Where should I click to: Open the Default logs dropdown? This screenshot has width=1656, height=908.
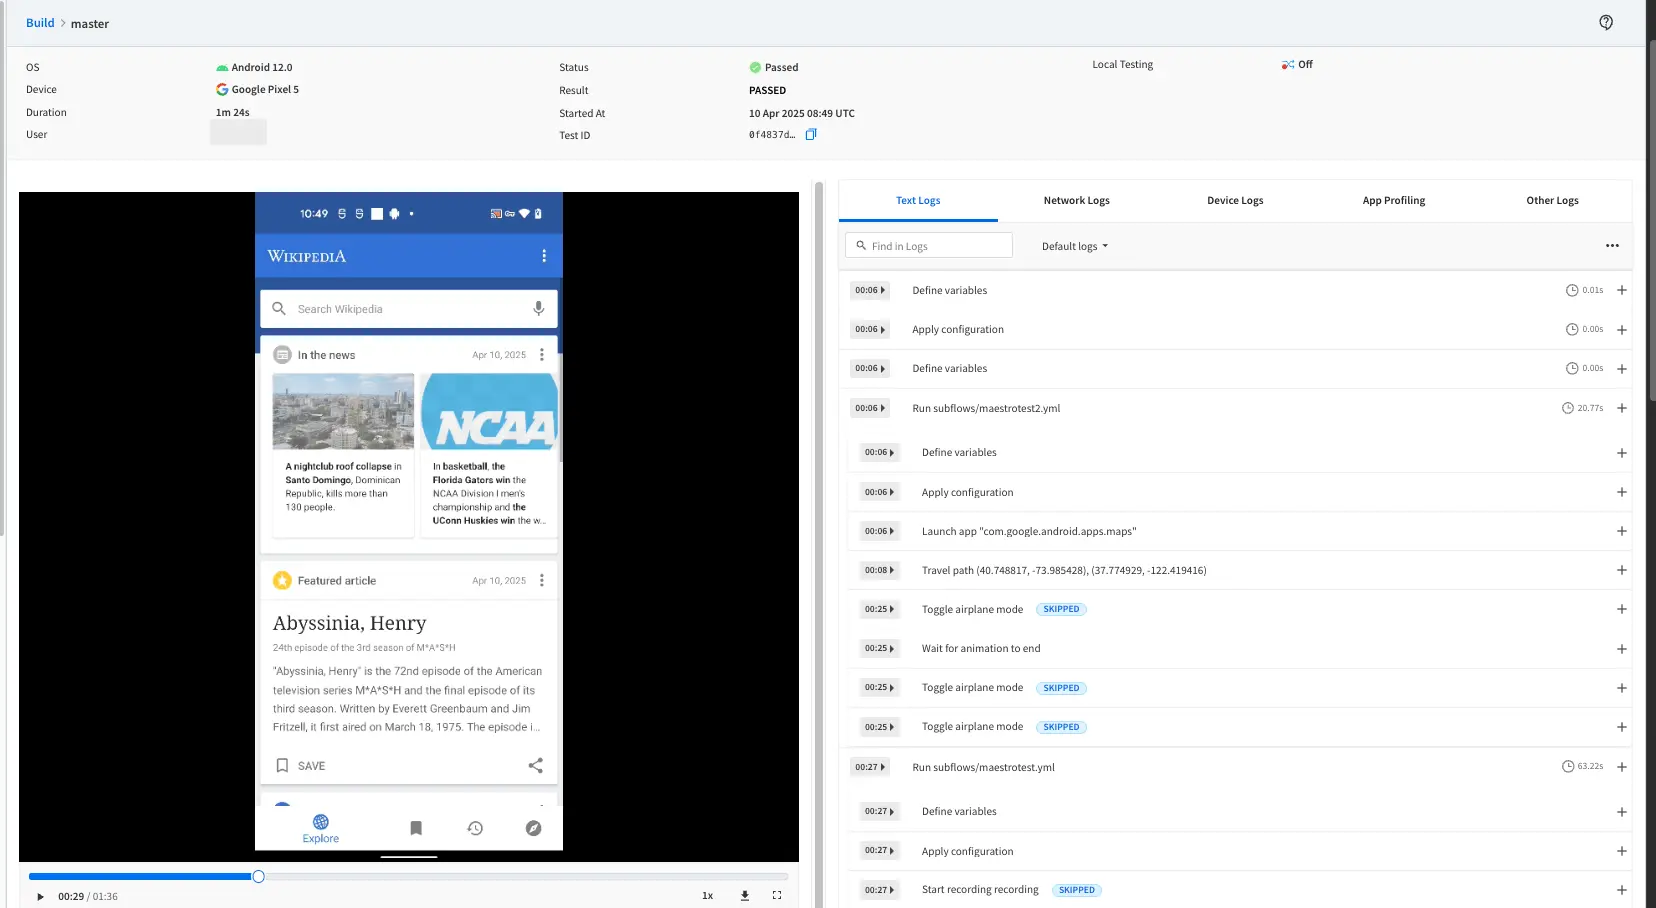pyautogui.click(x=1074, y=246)
